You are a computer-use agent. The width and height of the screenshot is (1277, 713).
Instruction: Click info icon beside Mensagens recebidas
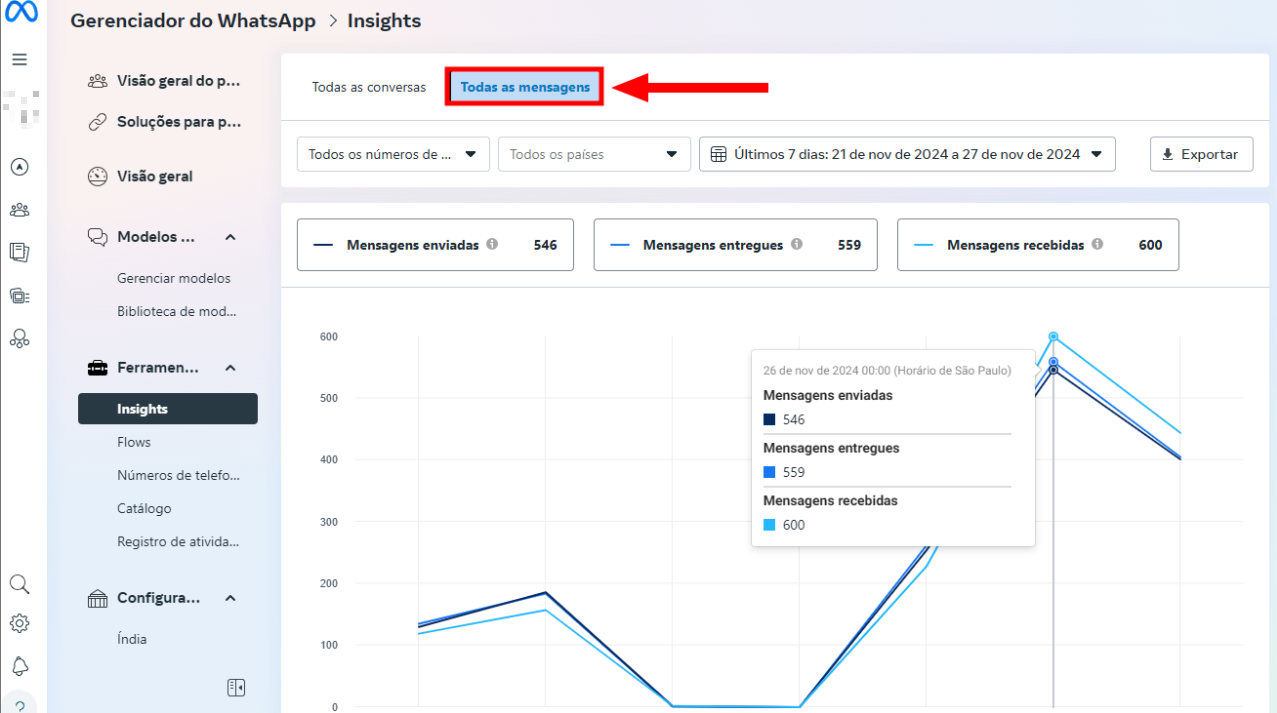pyautogui.click(x=1097, y=244)
